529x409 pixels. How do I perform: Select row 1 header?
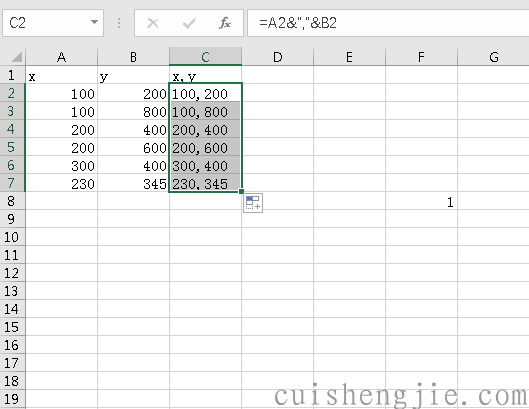(11, 75)
